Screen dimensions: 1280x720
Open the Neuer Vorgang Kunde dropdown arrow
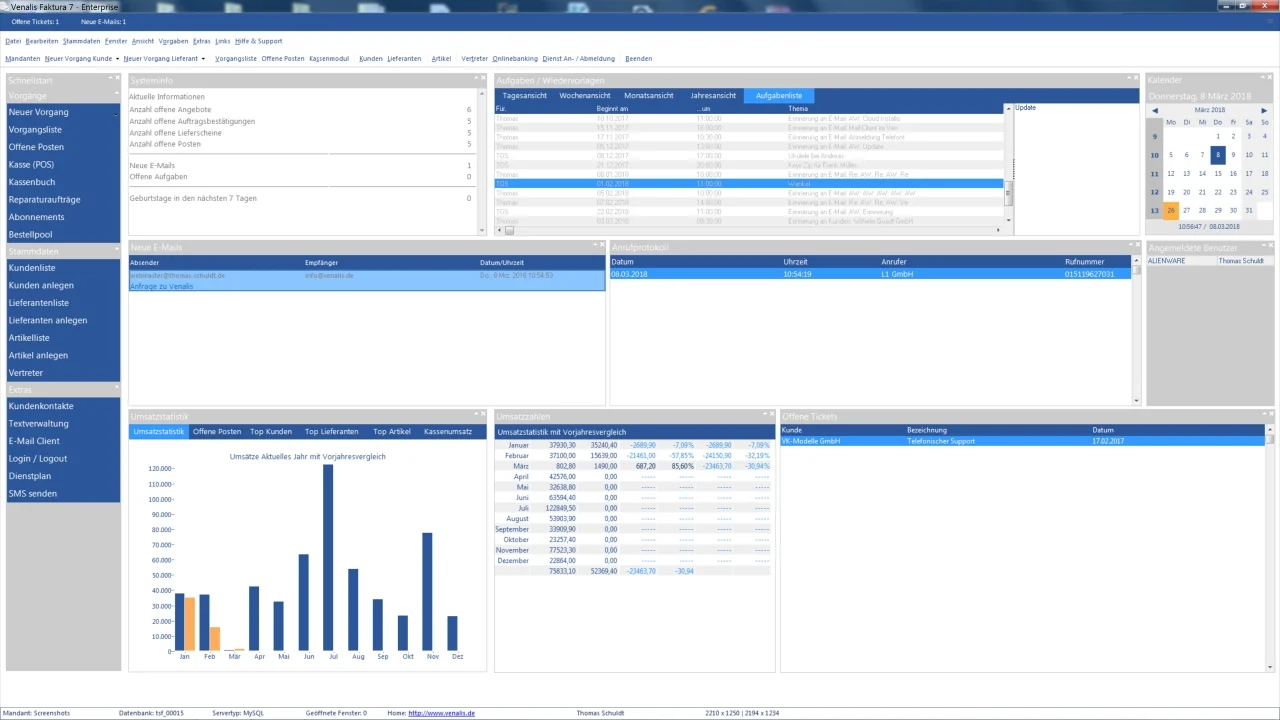pos(117,59)
